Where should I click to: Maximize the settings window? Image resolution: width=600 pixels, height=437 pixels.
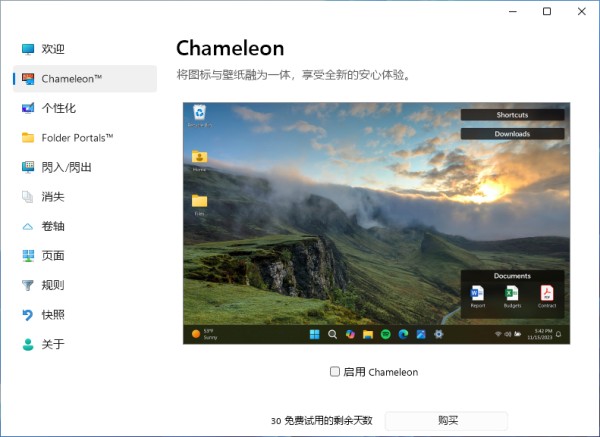pyautogui.click(x=547, y=11)
